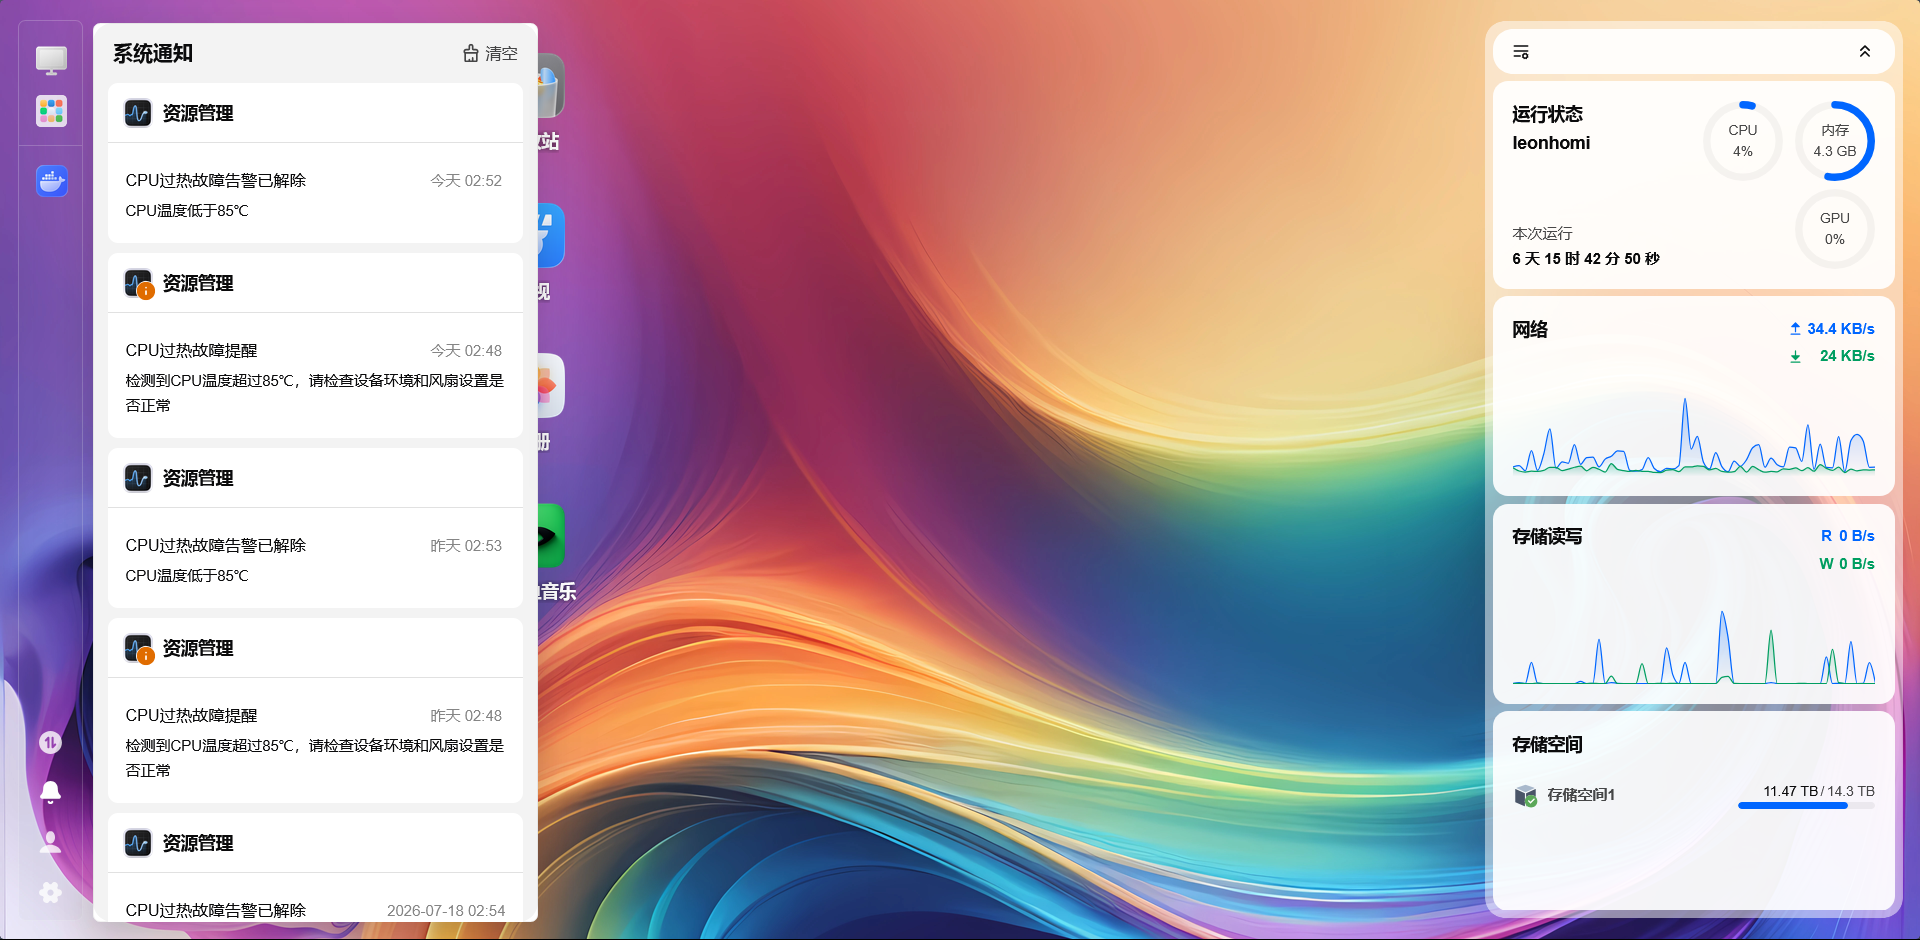Open notification 昨天 02:48 CPU过热故障提醒
1920x940 pixels.
tap(315, 741)
